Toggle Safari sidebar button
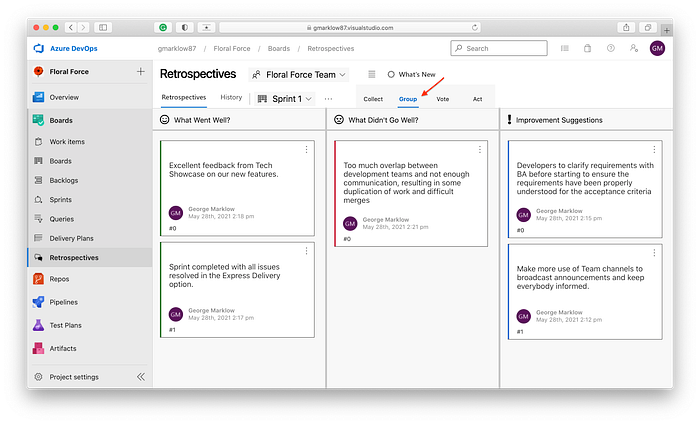Image resolution: width=700 pixels, height=424 pixels. (x=103, y=28)
